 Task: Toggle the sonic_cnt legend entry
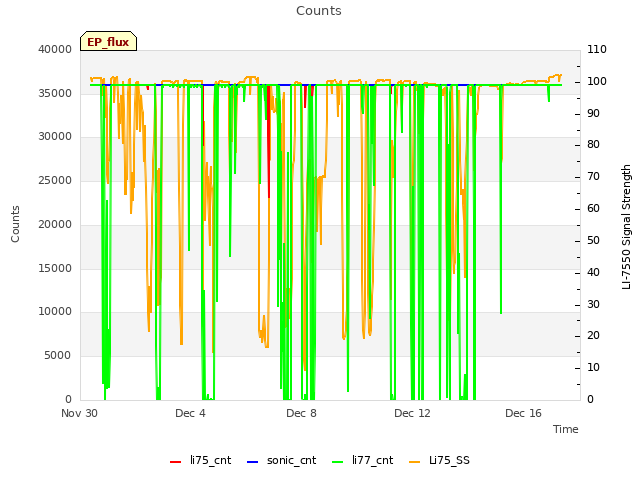pos(282,460)
